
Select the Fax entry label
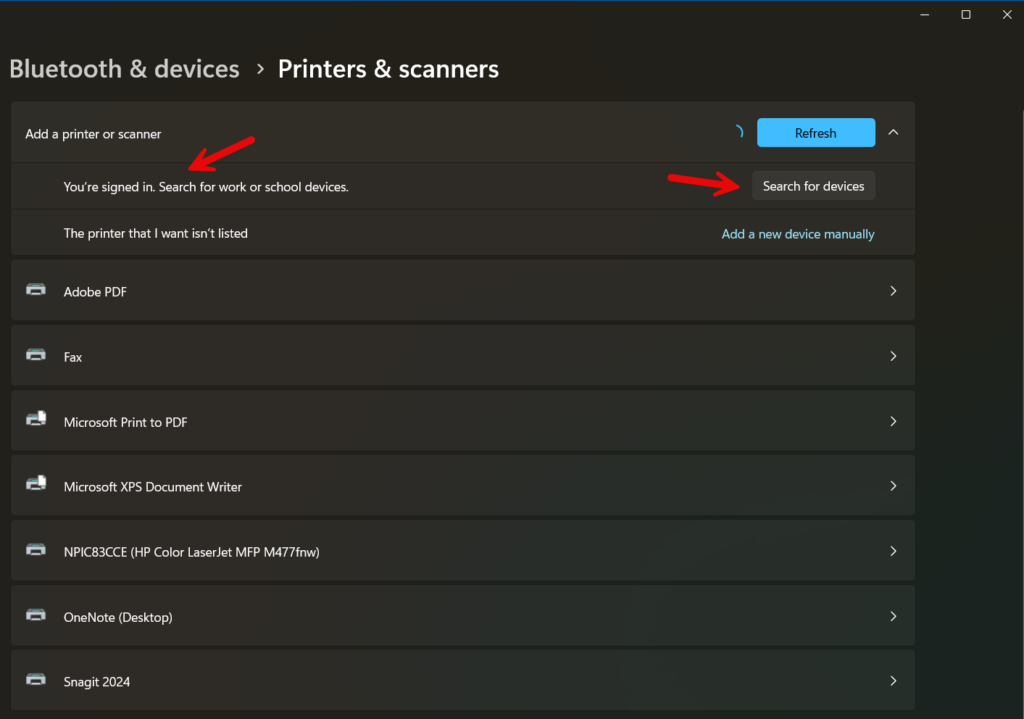[x=72, y=357]
